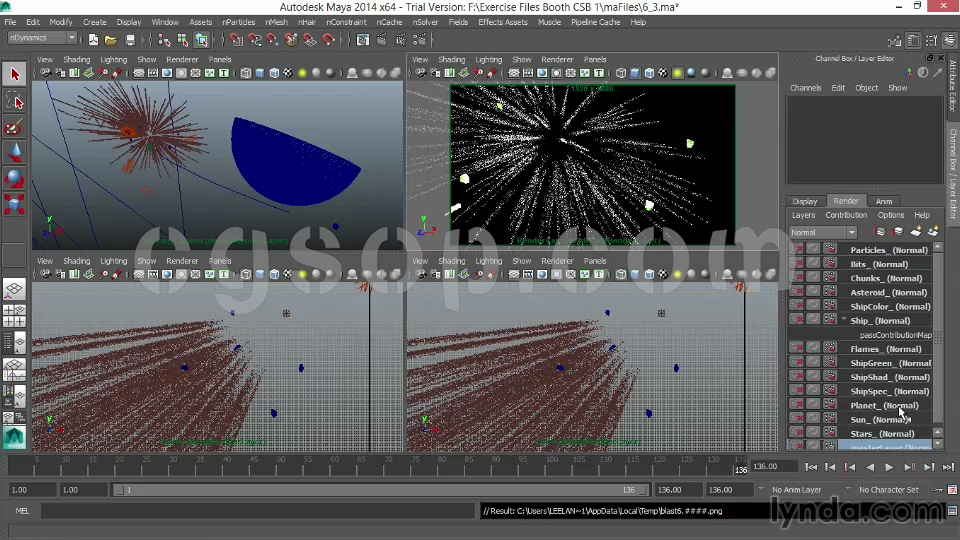
Task: Click create new empty render layer icon
Action: pos(915,231)
